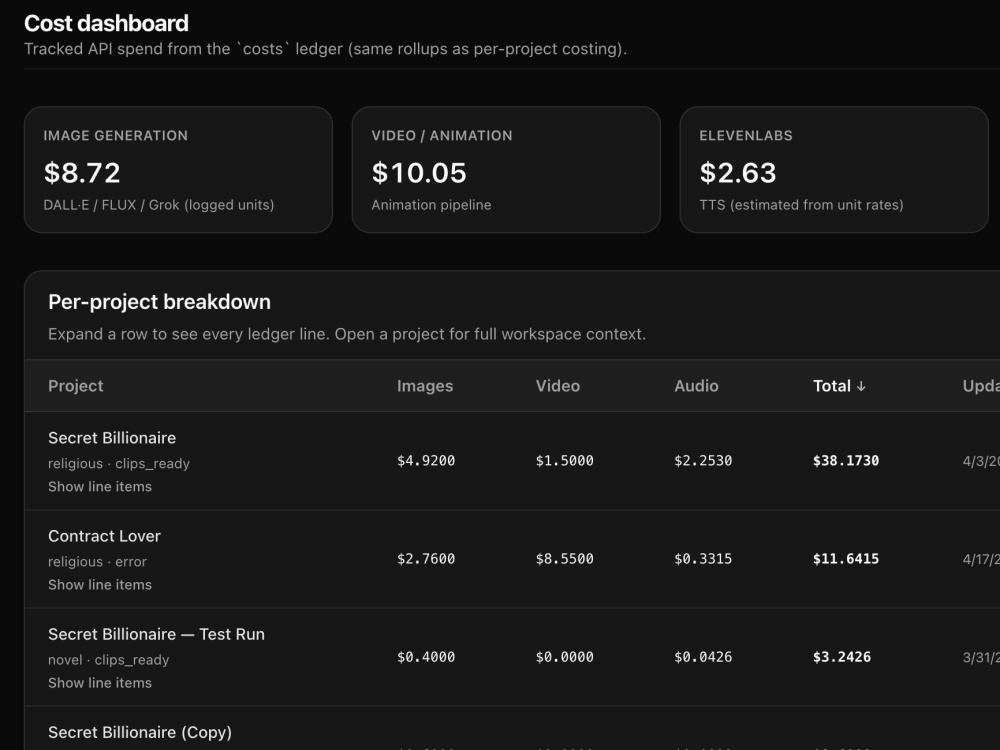
Task: Open Secret Billionaire (Copy) project
Action: [140, 732]
